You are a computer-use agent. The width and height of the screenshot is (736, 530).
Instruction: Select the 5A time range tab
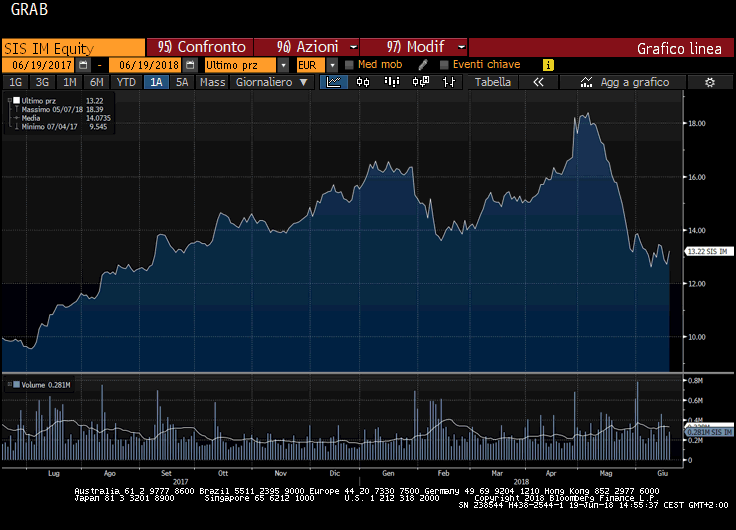coord(182,82)
